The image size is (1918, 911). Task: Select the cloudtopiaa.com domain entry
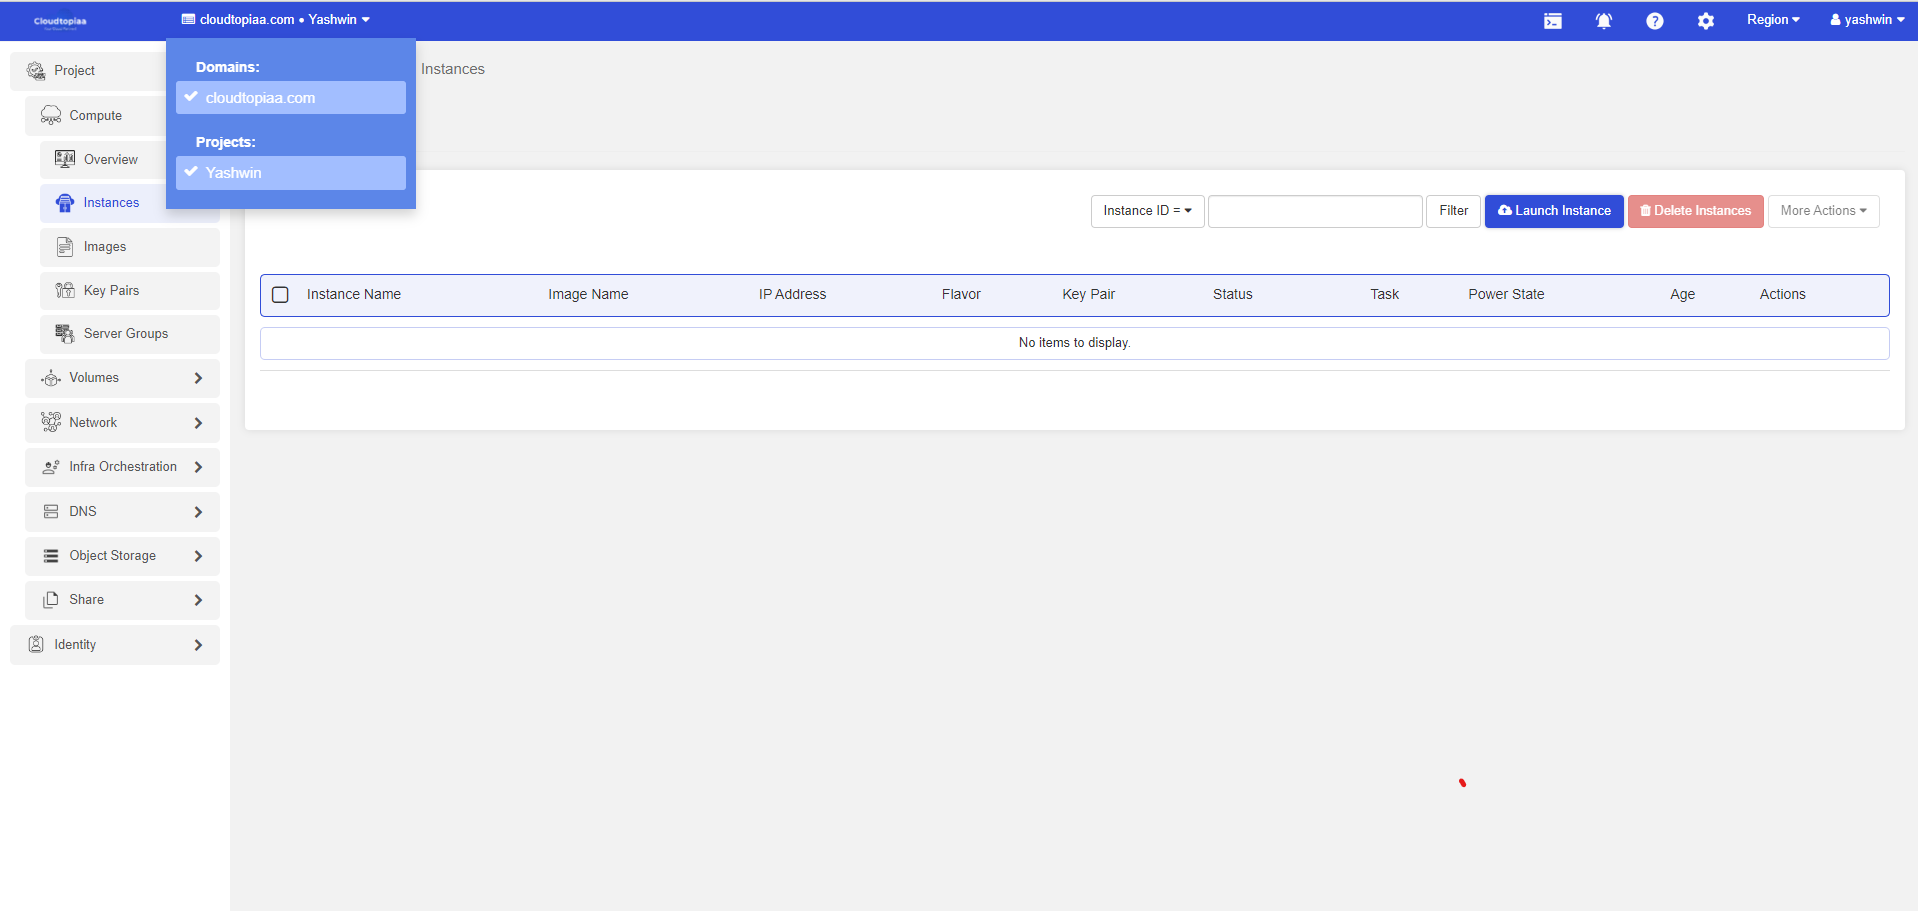290,98
